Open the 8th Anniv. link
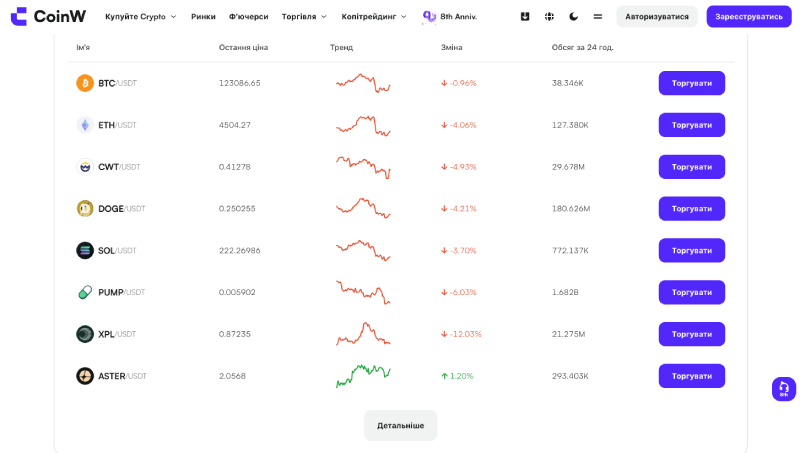 (x=459, y=17)
